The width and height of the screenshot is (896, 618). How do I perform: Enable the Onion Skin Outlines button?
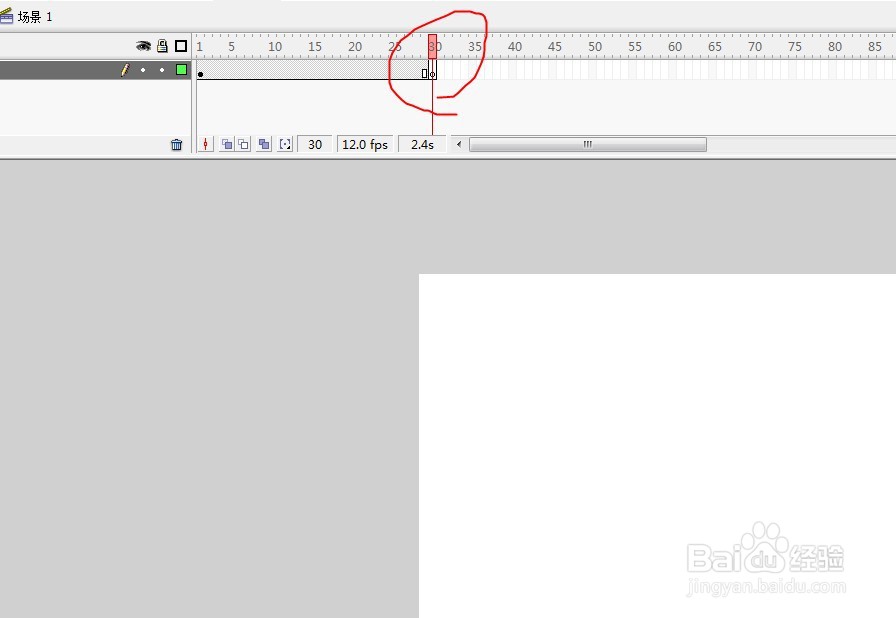click(x=244, y=145)
